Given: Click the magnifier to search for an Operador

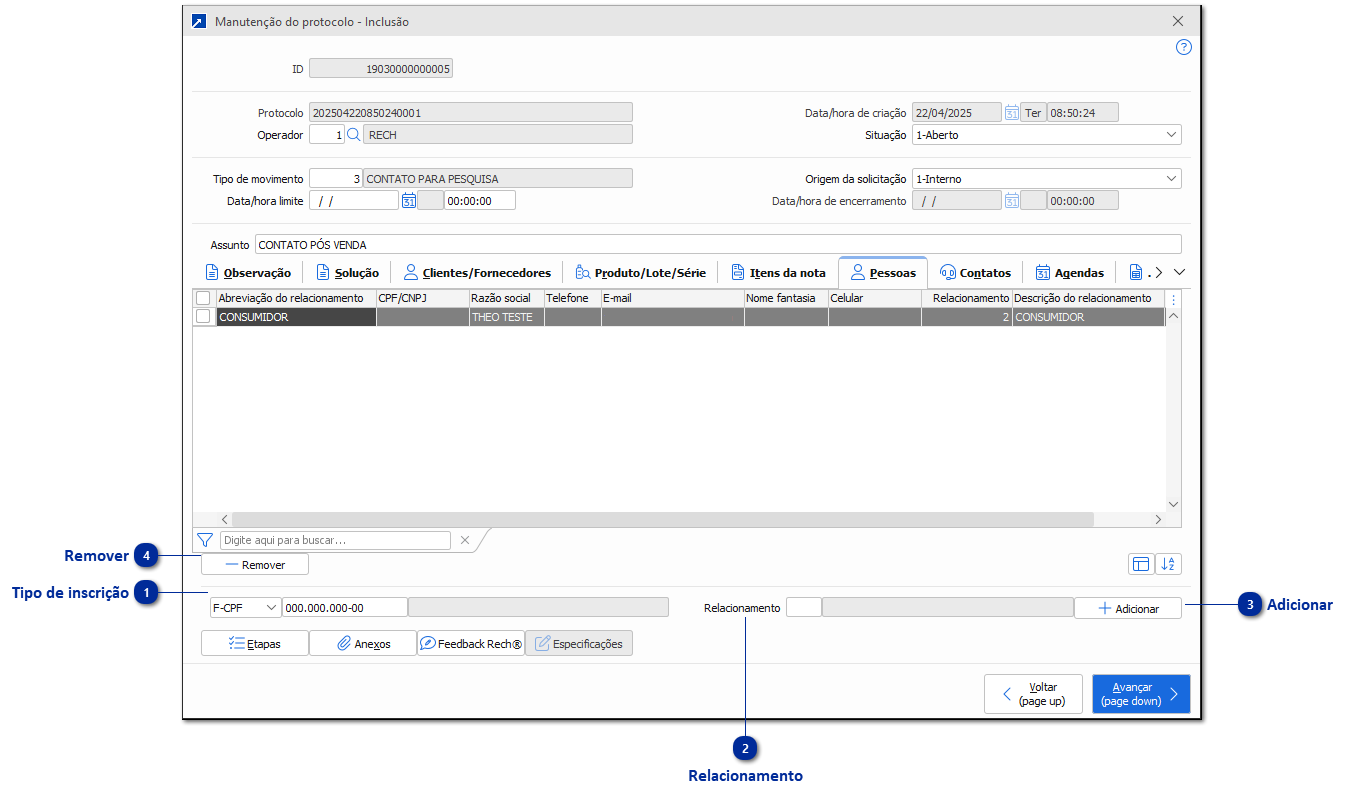Looking at the screenshot, I should (x=353, y=134).
